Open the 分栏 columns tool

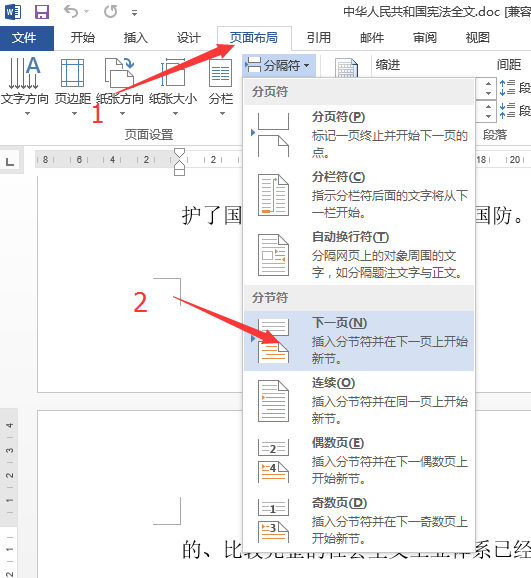point(221,82)
